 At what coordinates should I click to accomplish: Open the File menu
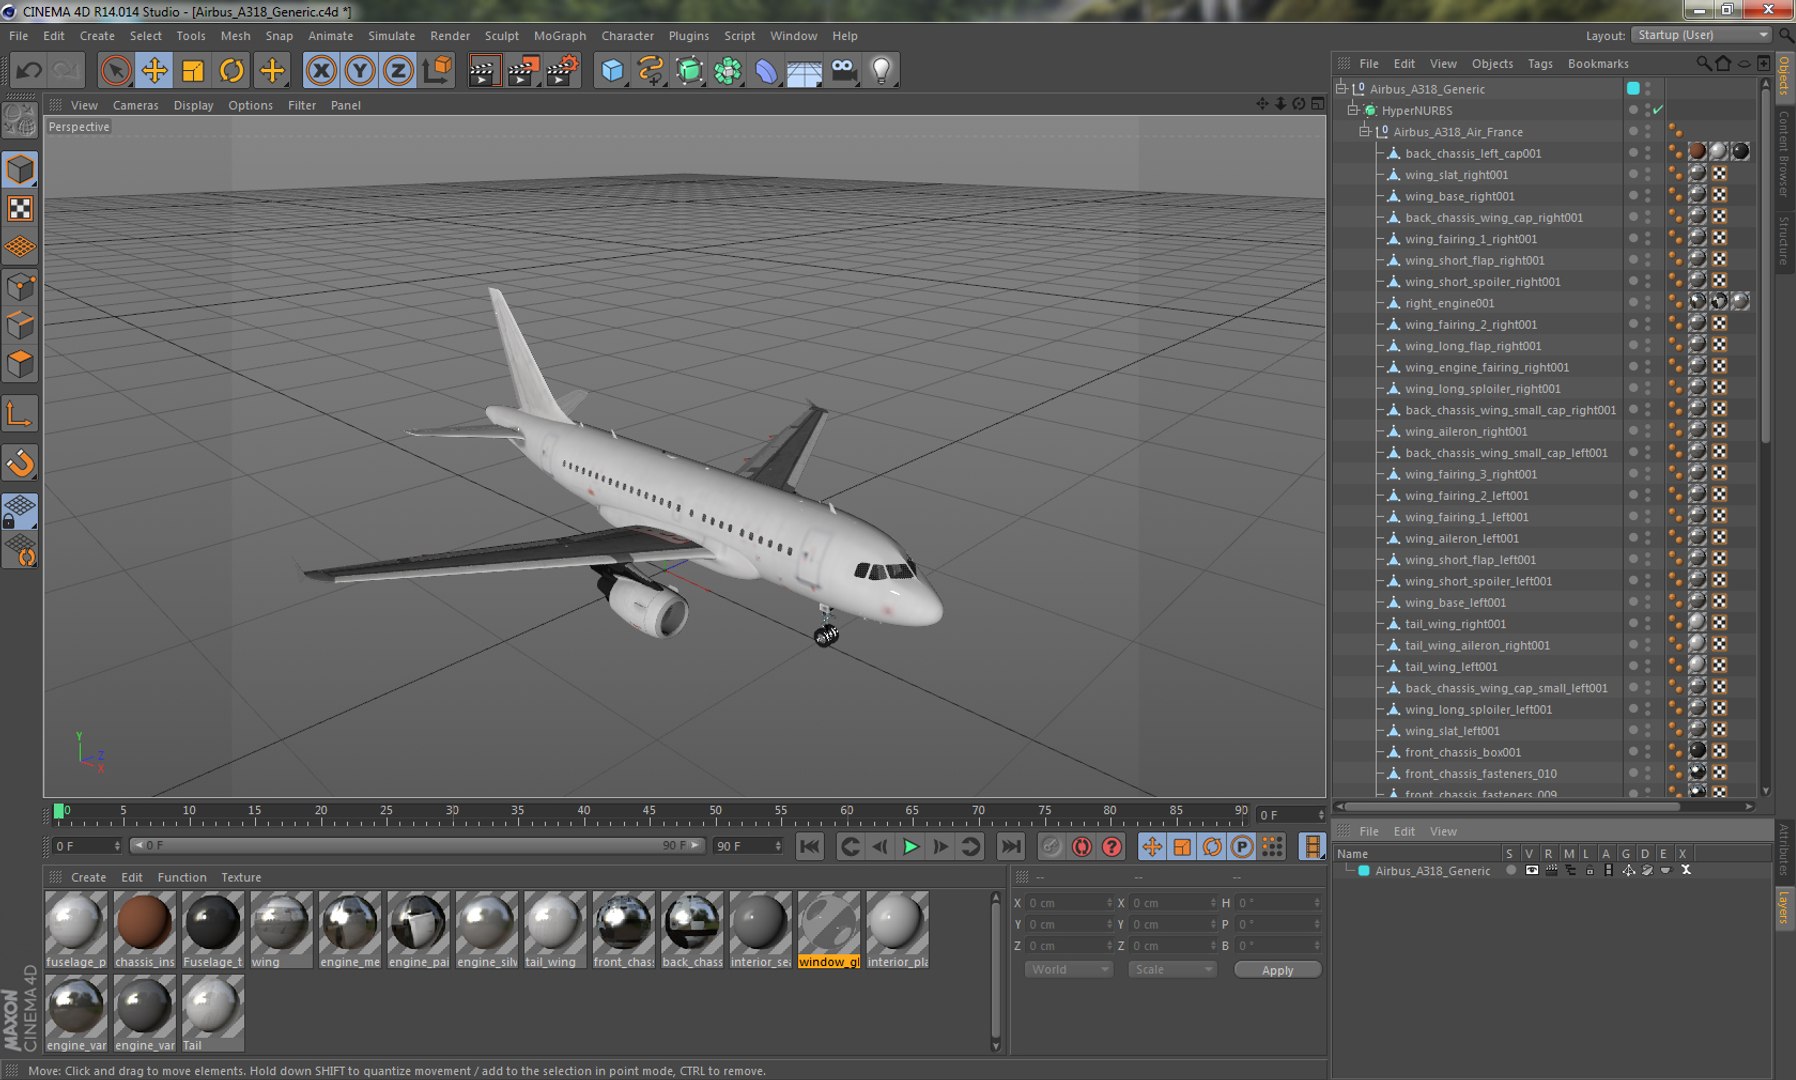pyautogui.click(x=19, y=36)
